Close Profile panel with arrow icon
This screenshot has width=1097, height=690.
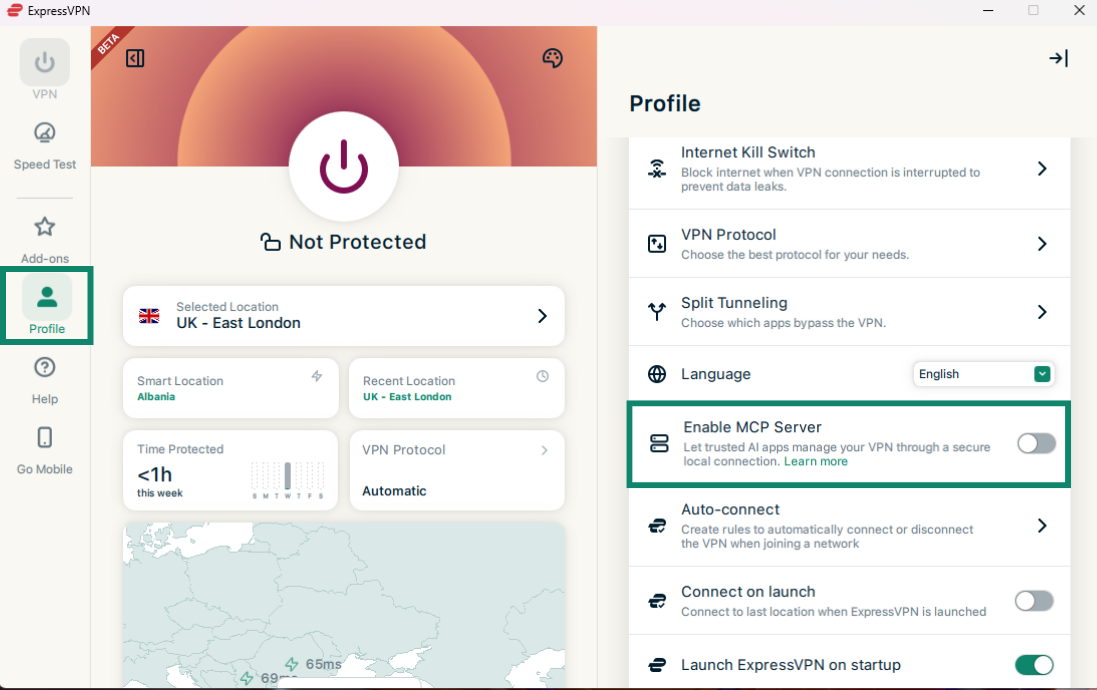(x=1058, y=59)
